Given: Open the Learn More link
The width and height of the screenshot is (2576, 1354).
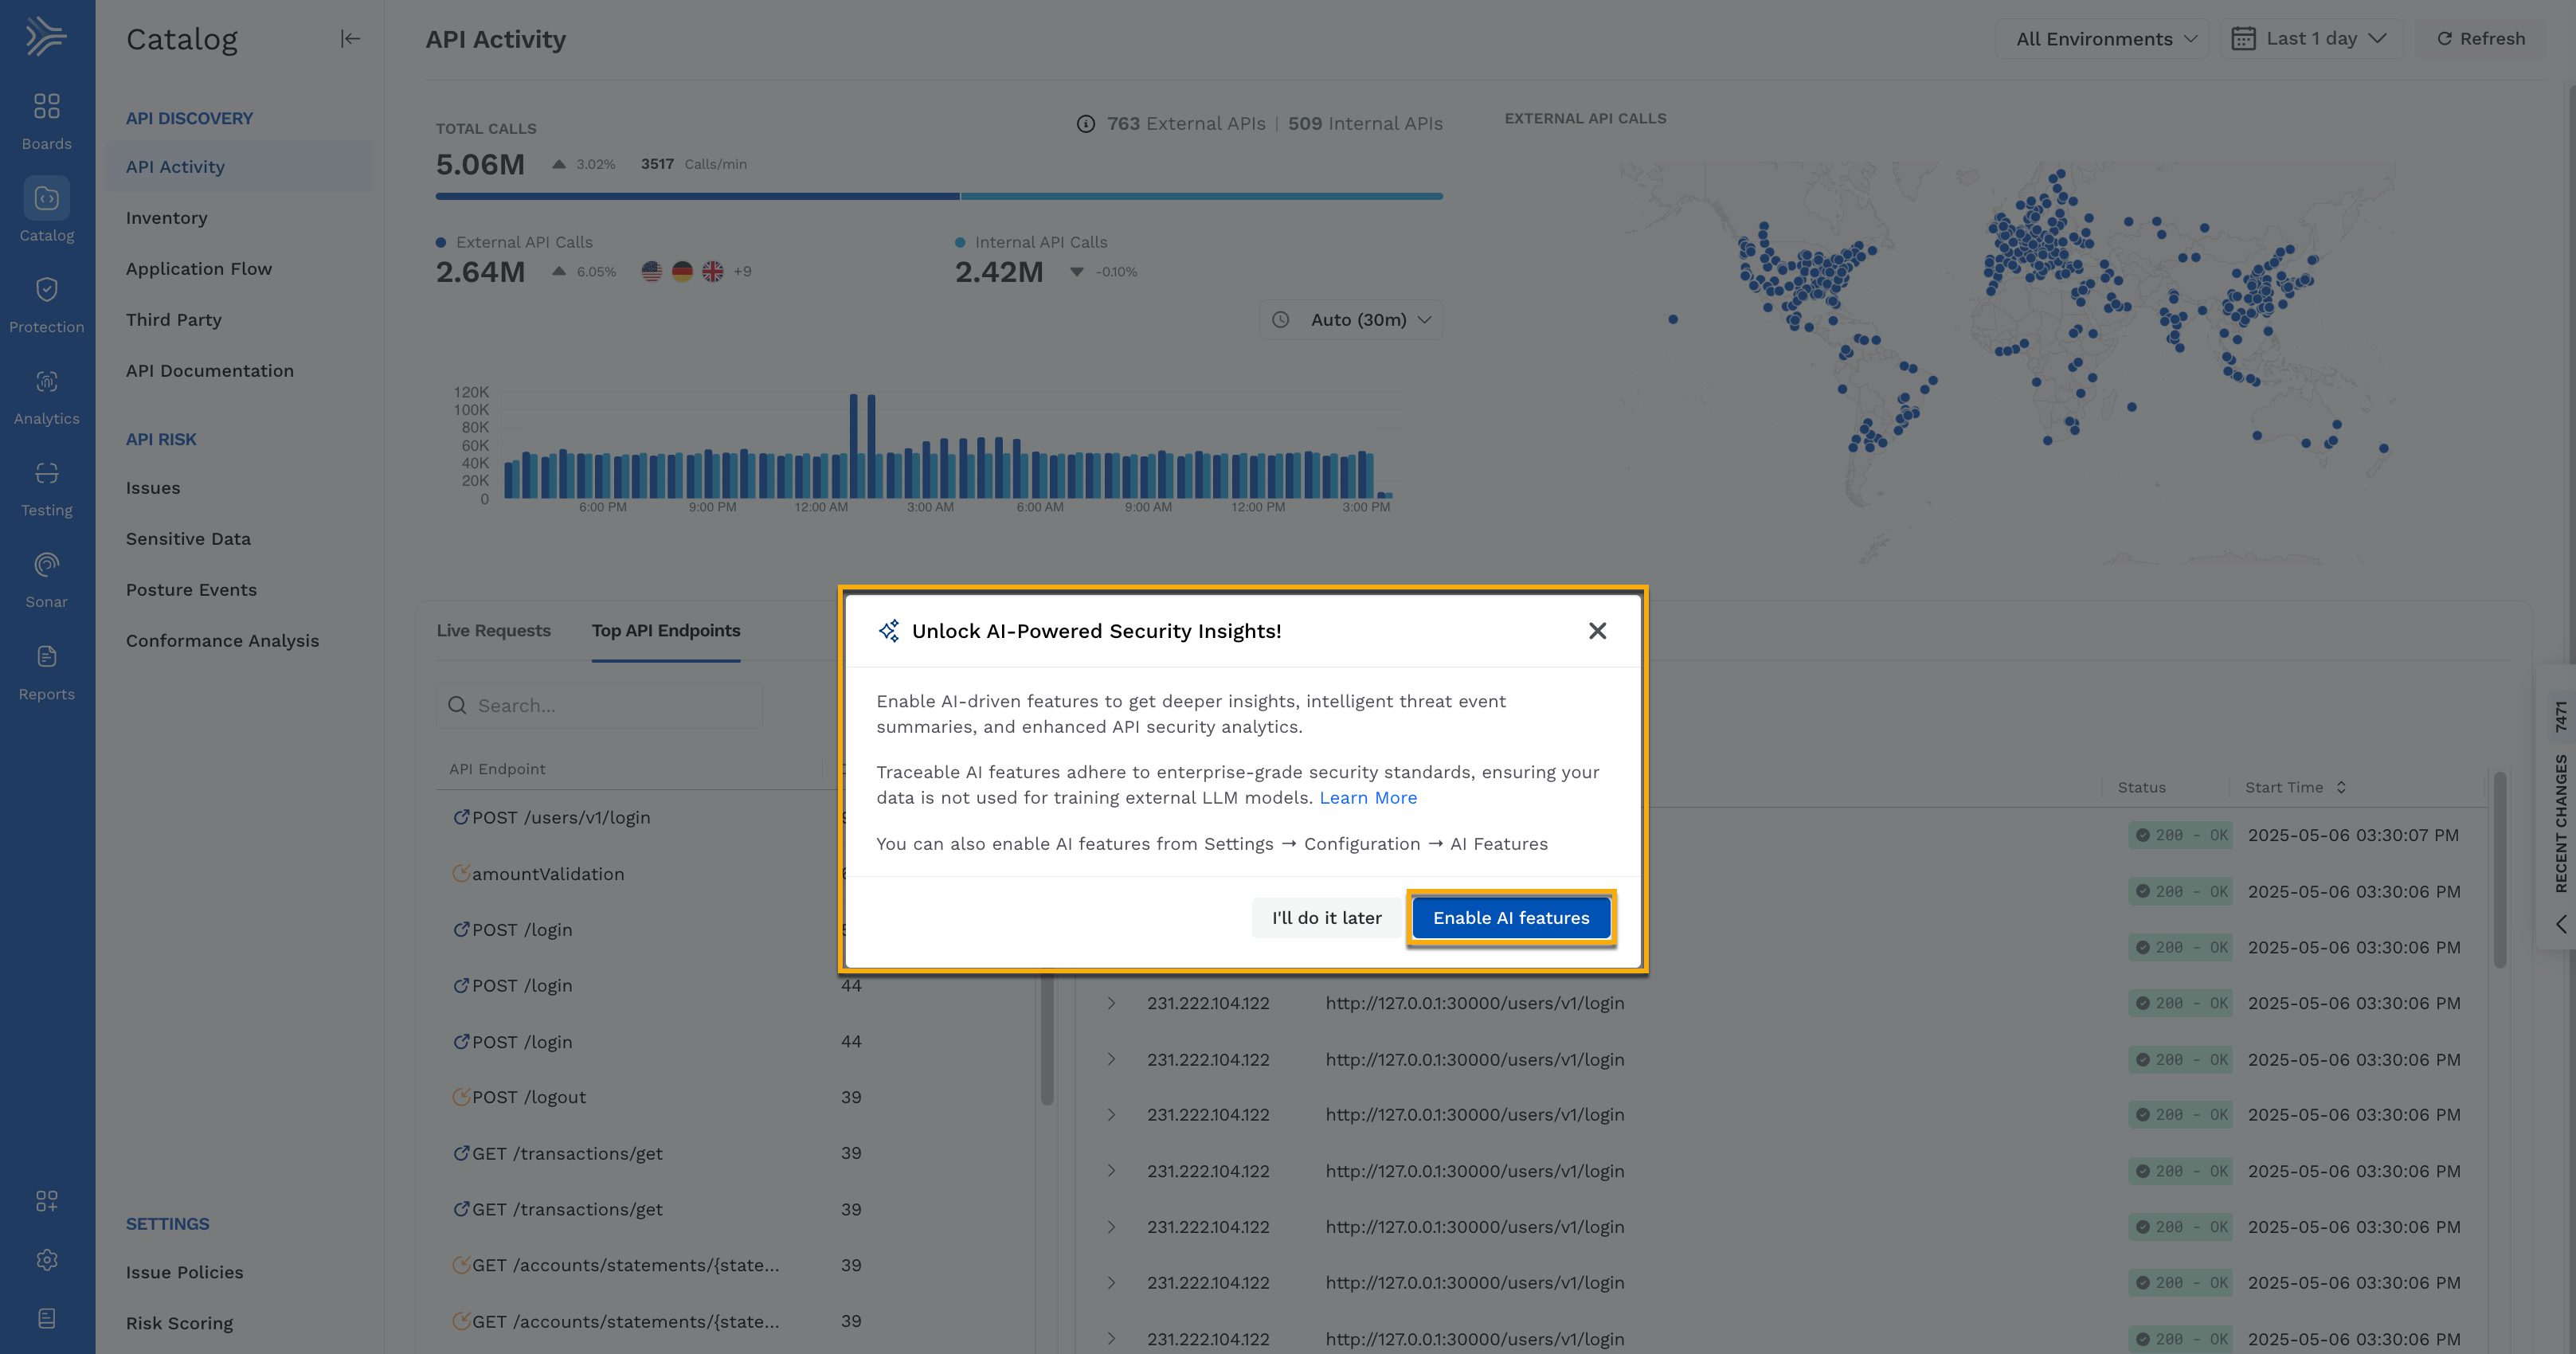Looking at the screenshot, I should (1367, 798).
